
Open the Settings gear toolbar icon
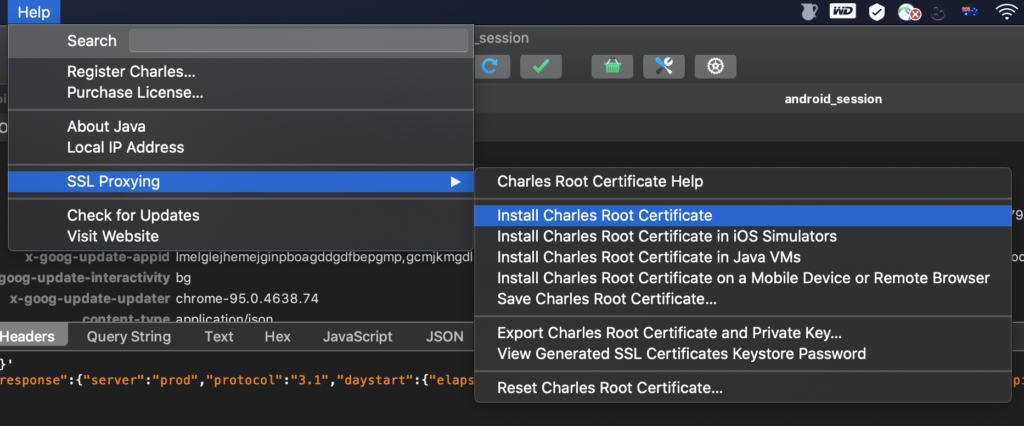pos(715,66)
